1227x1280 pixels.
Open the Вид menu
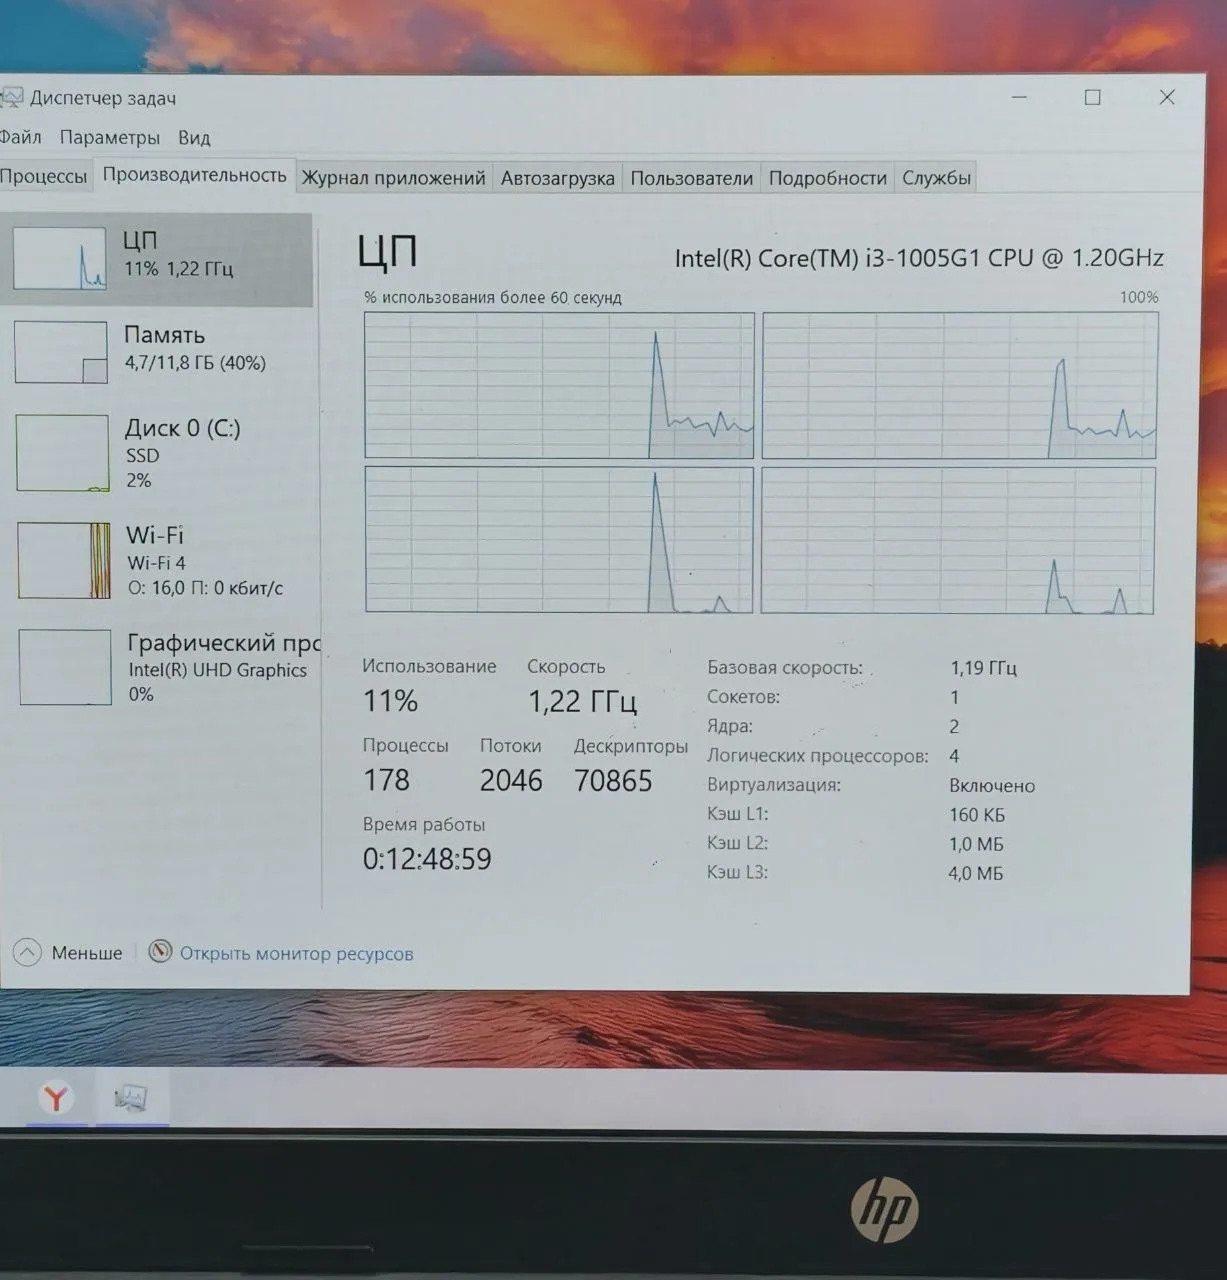coord(194,137)
